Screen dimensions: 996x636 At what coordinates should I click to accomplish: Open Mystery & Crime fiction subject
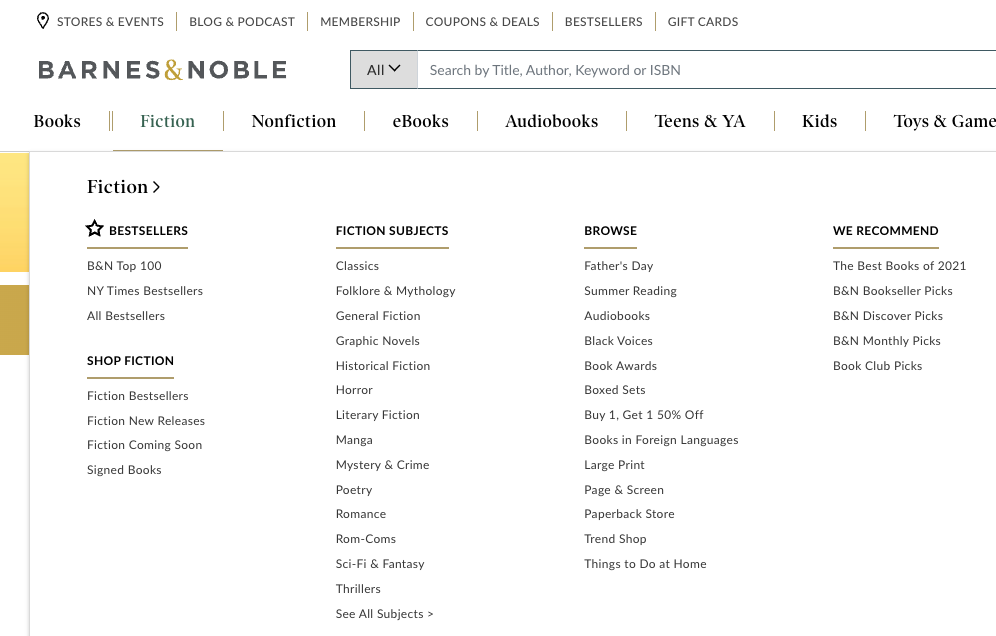point(382,465)
